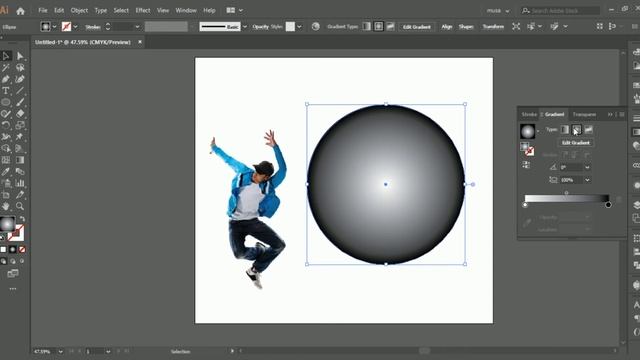Set linear Gradient Type in control bar

tap(367, 27)
